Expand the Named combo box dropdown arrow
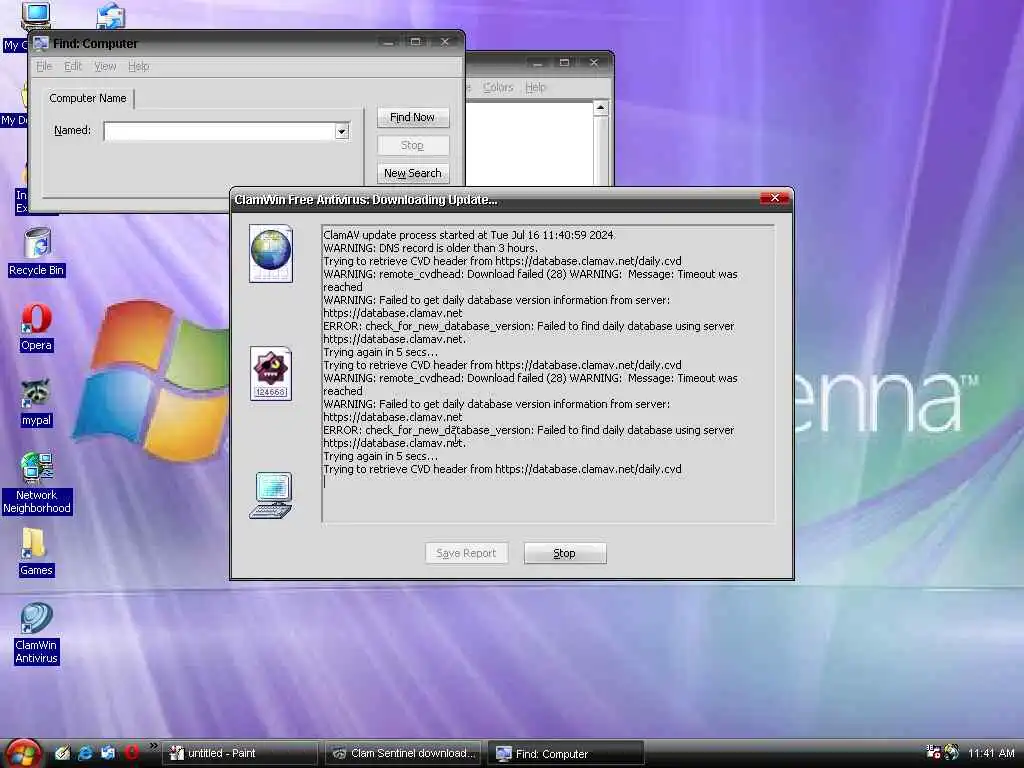The width and height of the screenshot is (1024, 768). pyautogui.click(x=342, y=131)
